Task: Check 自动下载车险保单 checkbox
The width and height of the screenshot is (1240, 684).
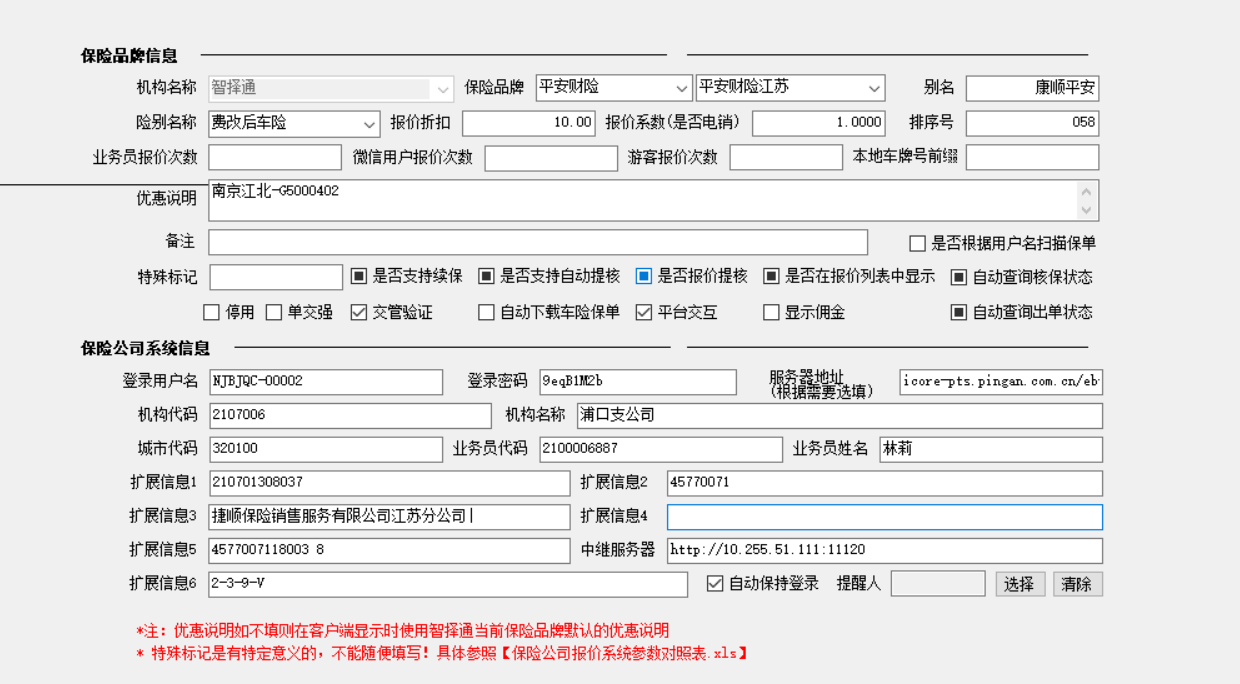Action: click(486, 312)
